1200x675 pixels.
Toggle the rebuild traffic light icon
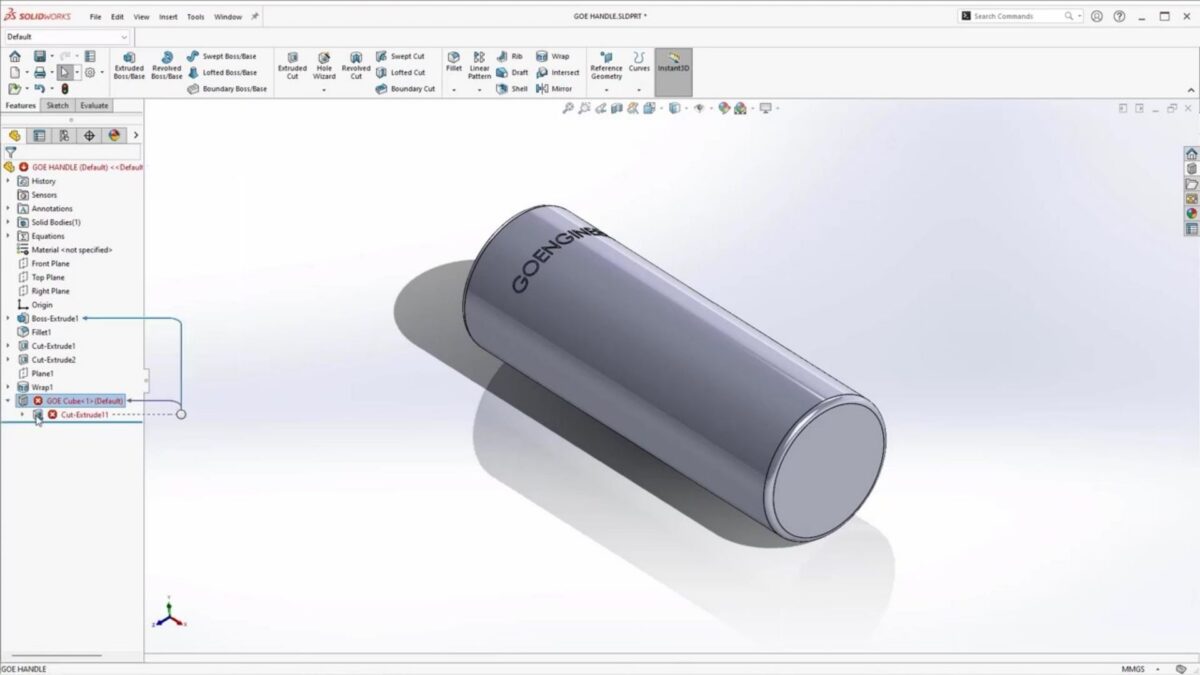point(66,89)
